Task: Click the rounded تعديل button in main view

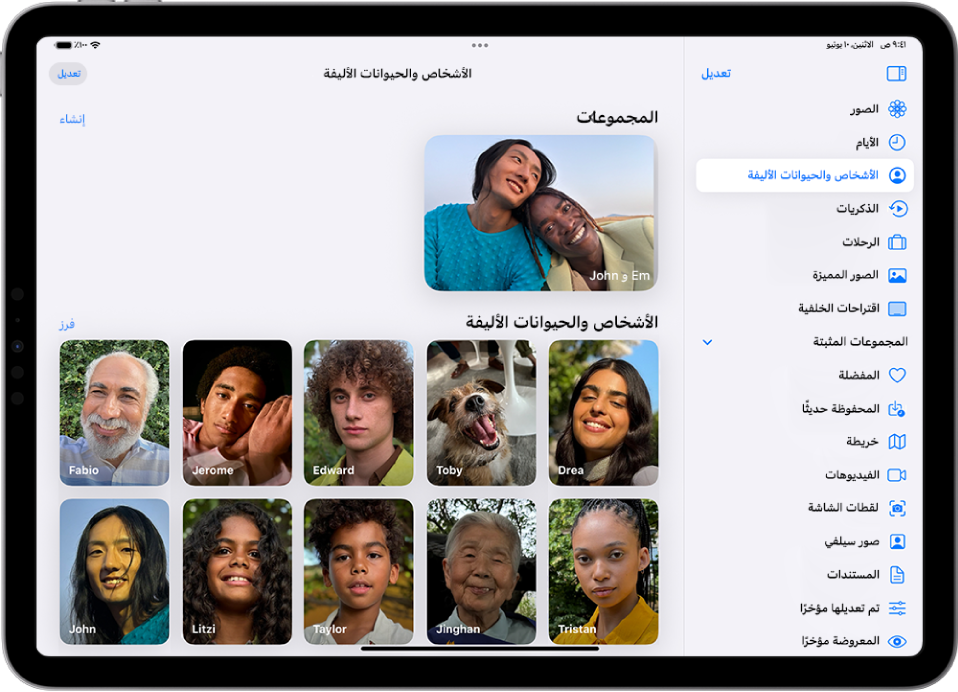Action: pos(68,74)
